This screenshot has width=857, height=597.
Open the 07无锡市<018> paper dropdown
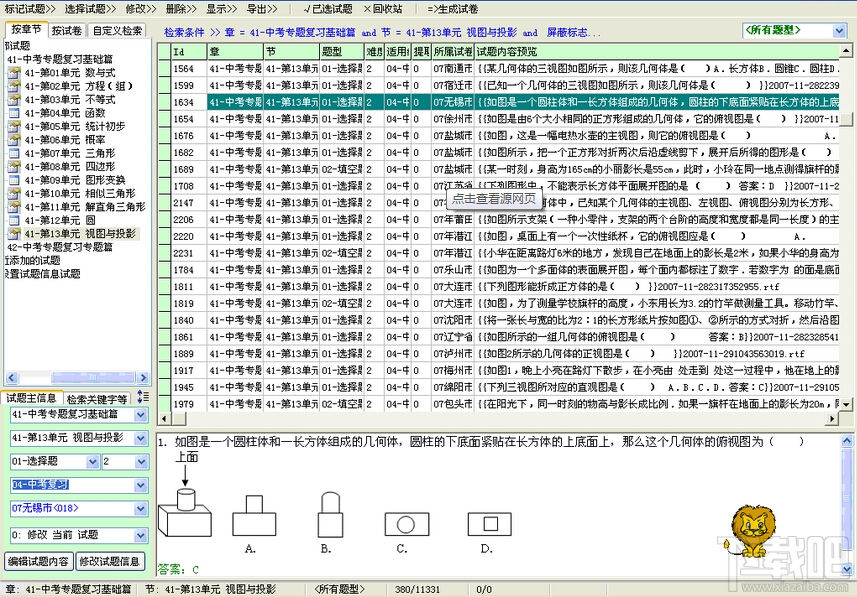click(x=140, y=509)
